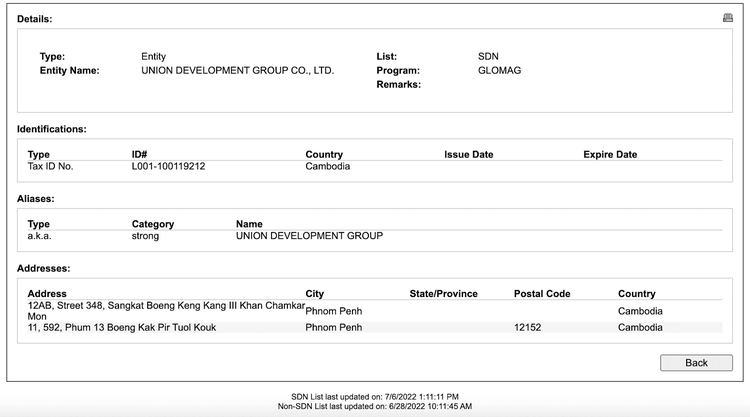The image size is (750, 417).
Task: Click the Postal Code column header
Action: tap(541, 294)
